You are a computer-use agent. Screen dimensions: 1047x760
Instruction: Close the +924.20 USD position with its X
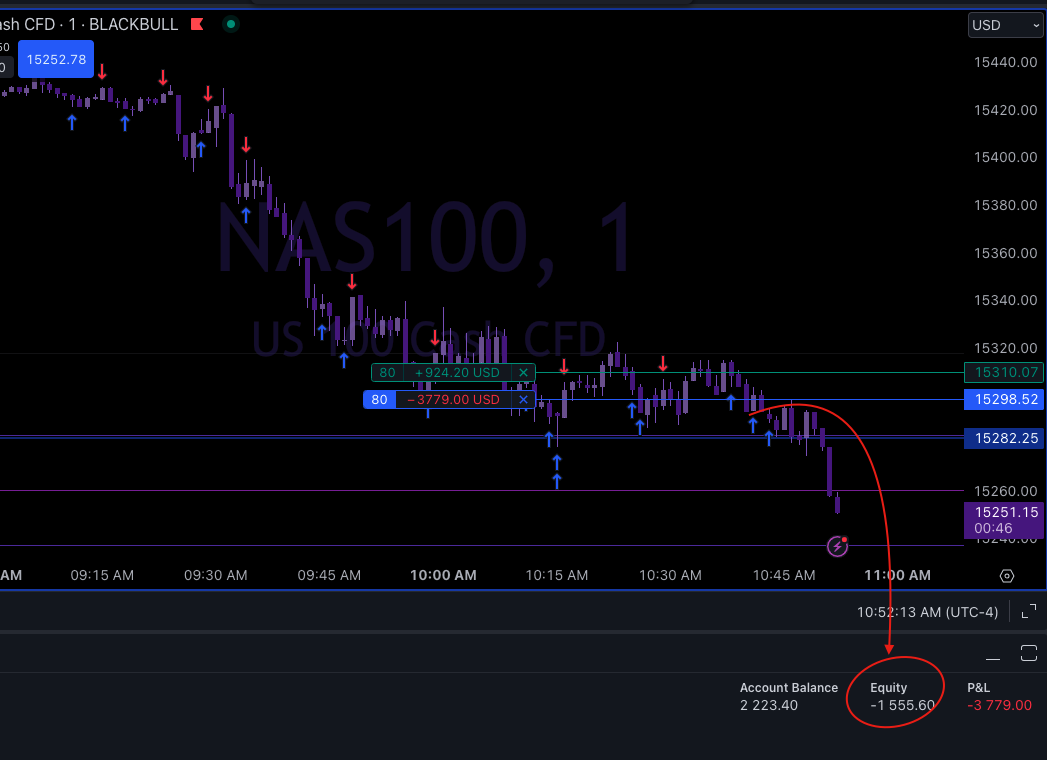[523, 372]
